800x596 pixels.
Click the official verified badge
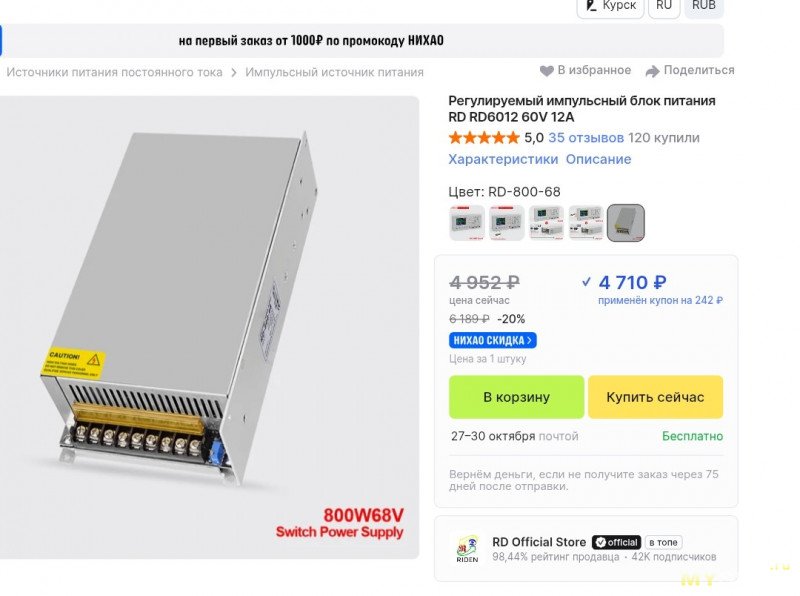pyautogui.click(x=616, y=542)
